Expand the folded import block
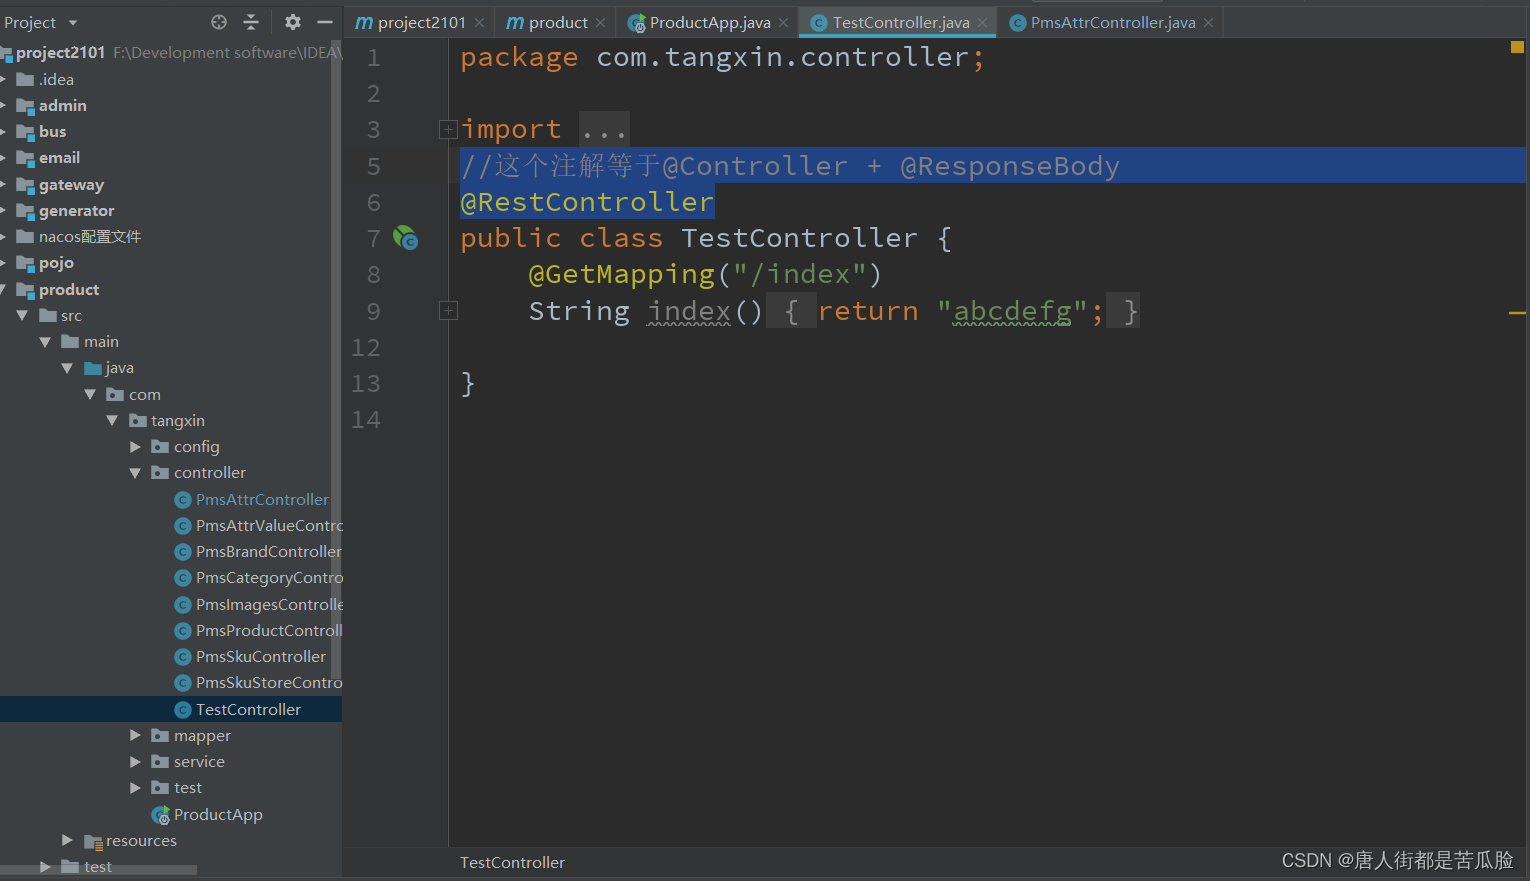 point(448,129)
